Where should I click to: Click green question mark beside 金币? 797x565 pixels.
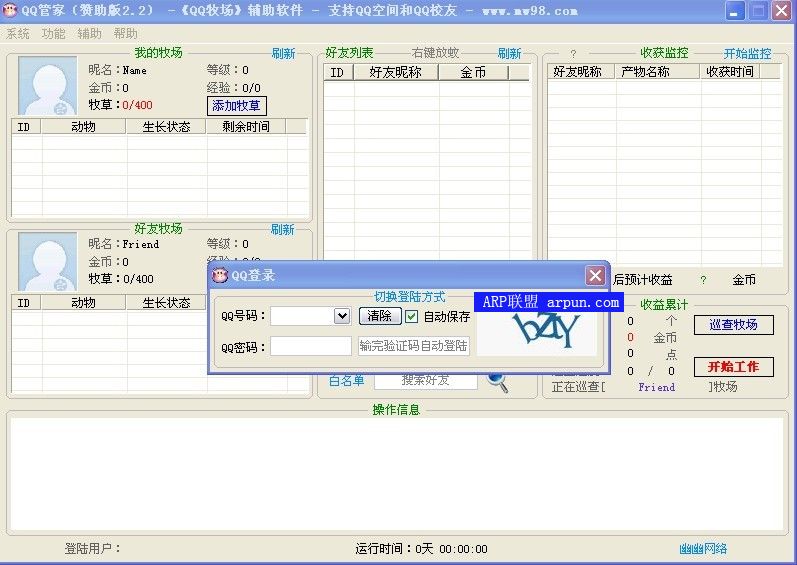click(x=703, y=280)
